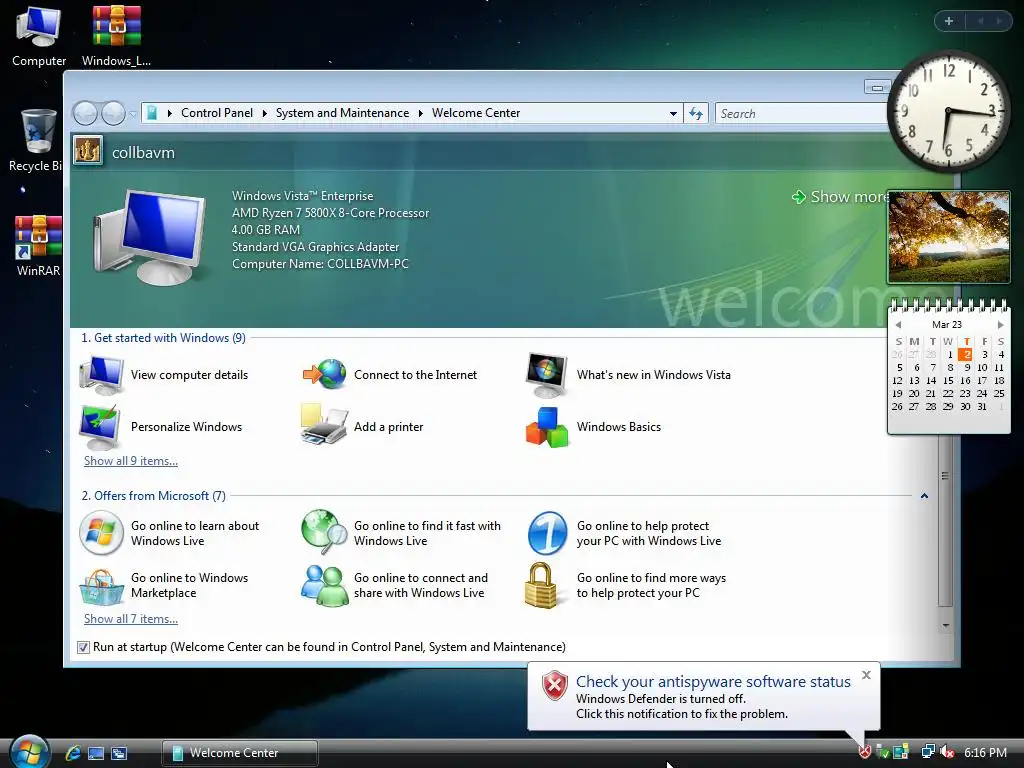Screen dimensions: 1024x768
Task: Click the collbavm user account picture
Action: pyautogui.click(x=88, y=152)
